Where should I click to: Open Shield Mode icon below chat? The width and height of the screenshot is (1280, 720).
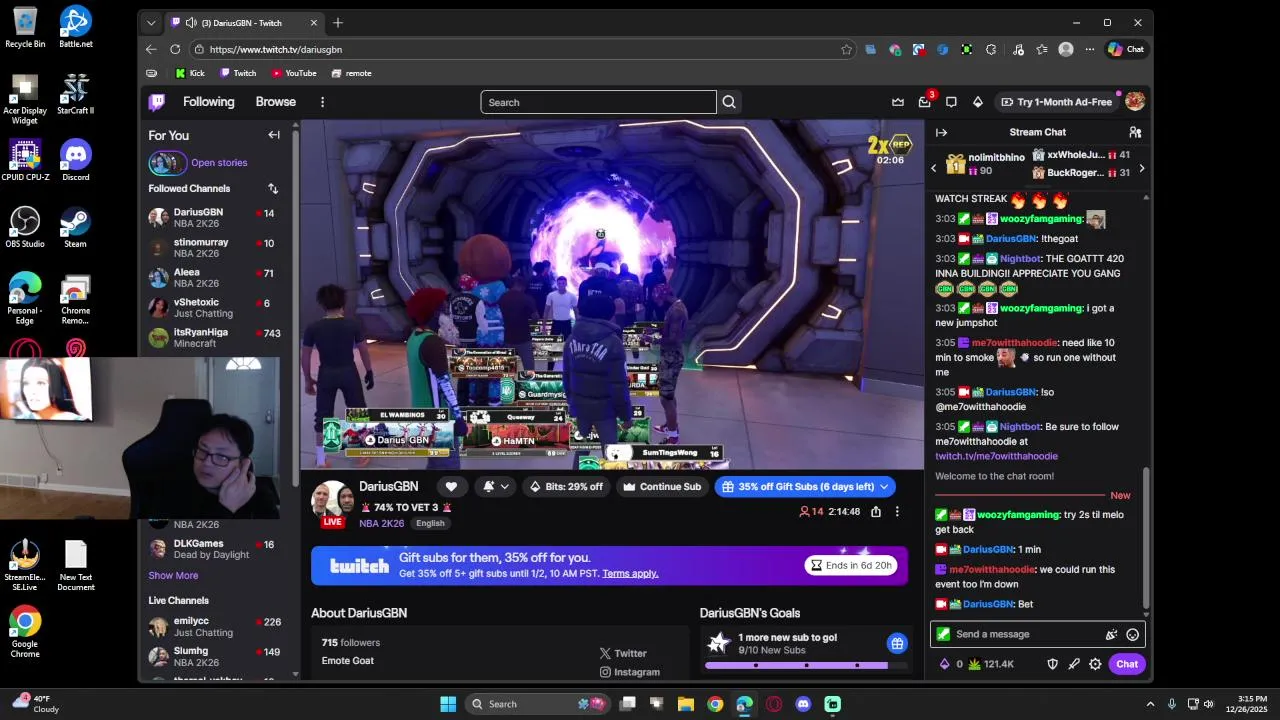click(1052, 664)
